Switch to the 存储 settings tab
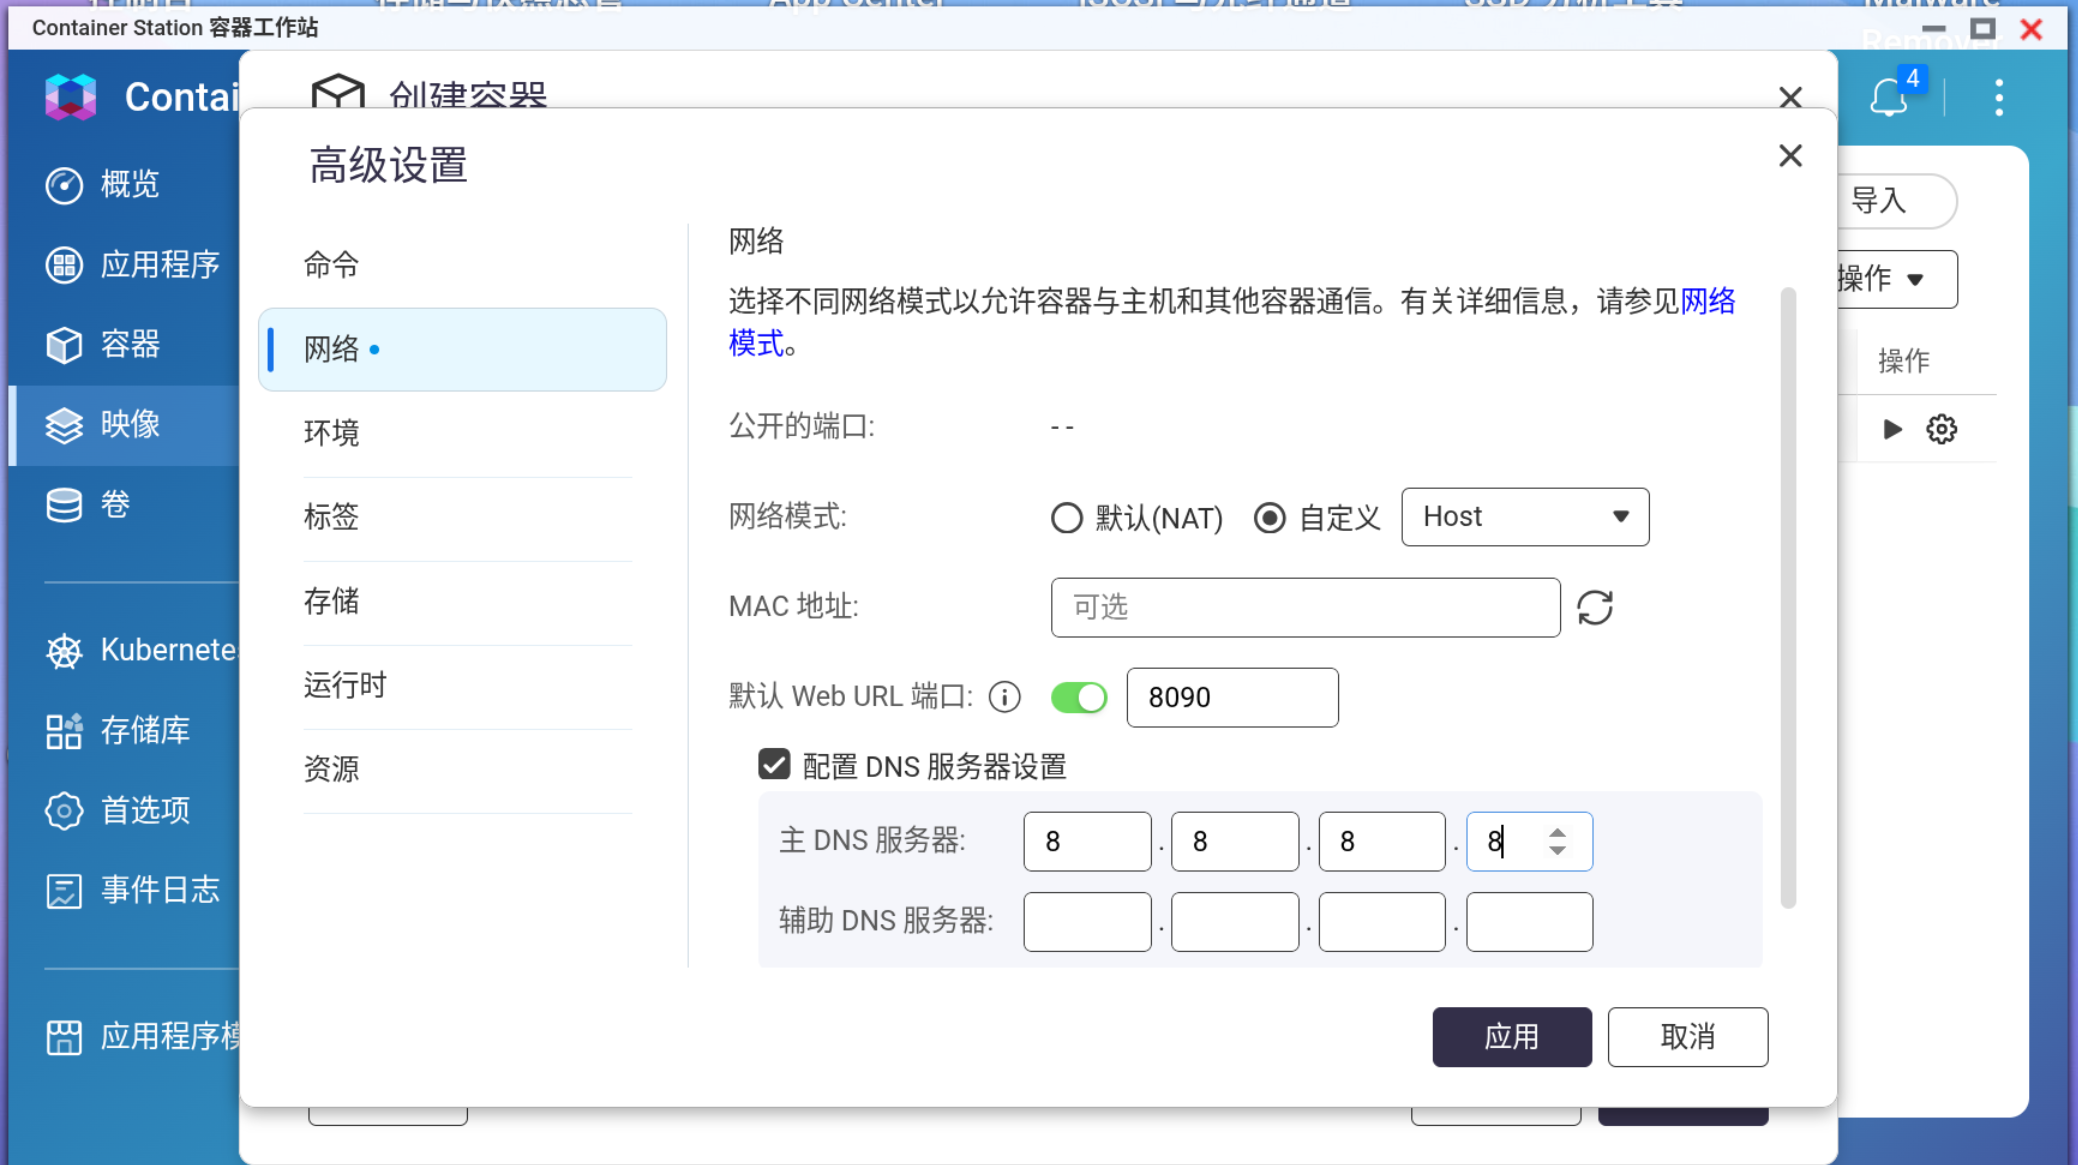This screenshot has width=2078, height=1165. click(x=331, y=601)
